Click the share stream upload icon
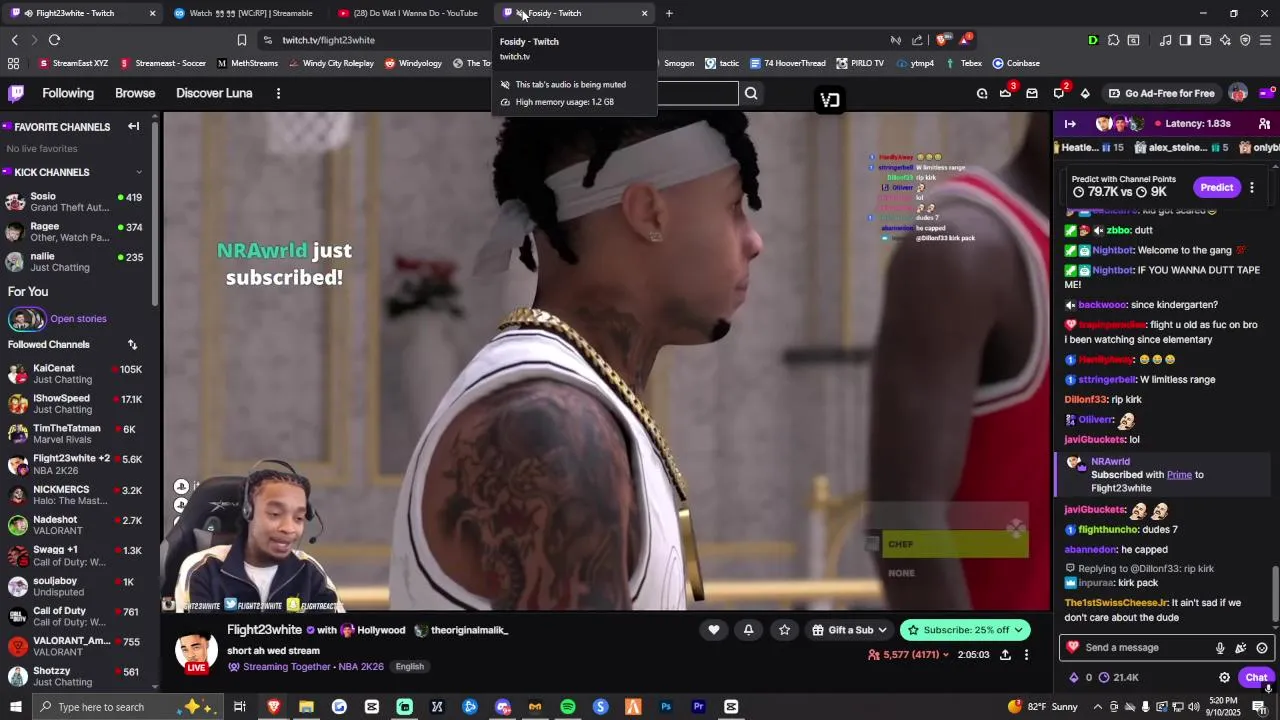 point(1005,654)
